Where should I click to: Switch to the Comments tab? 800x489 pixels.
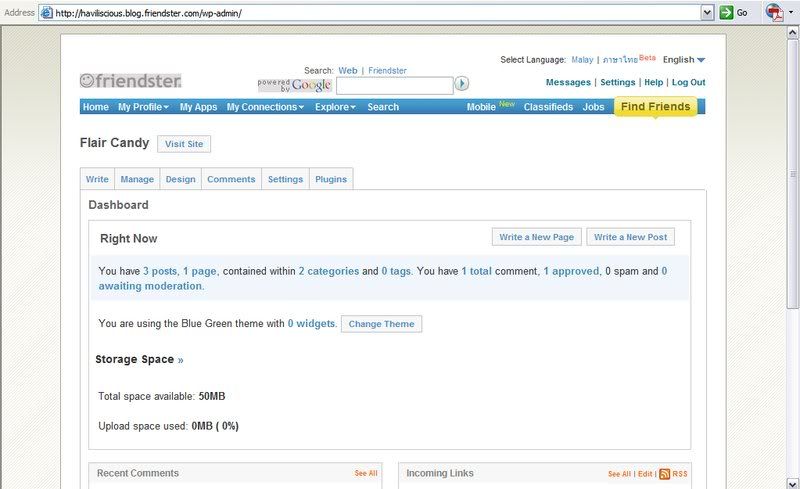click(x=231, y=179)
